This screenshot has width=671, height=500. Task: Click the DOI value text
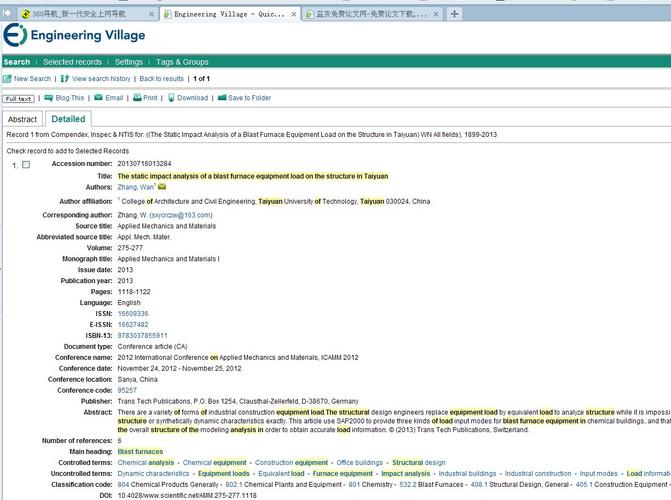point(187,495)
